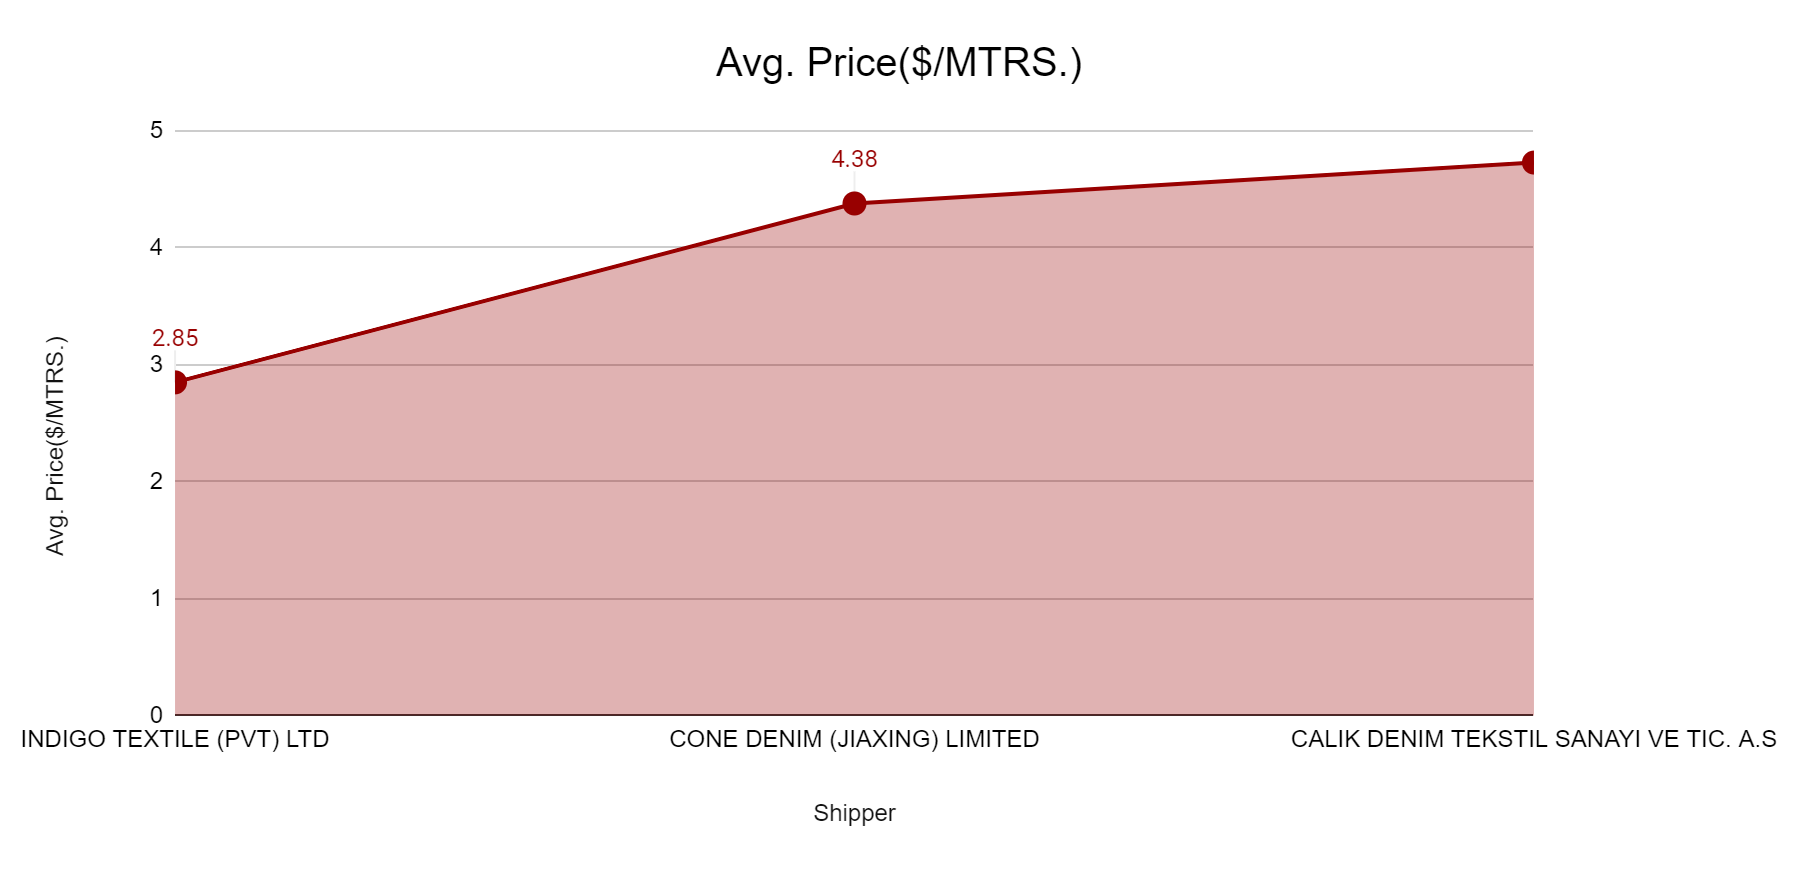Viewport: 1798px width, 872px height.
Task: Click the line segment between INDIGO and CONE points
Action: click(515, 293)
